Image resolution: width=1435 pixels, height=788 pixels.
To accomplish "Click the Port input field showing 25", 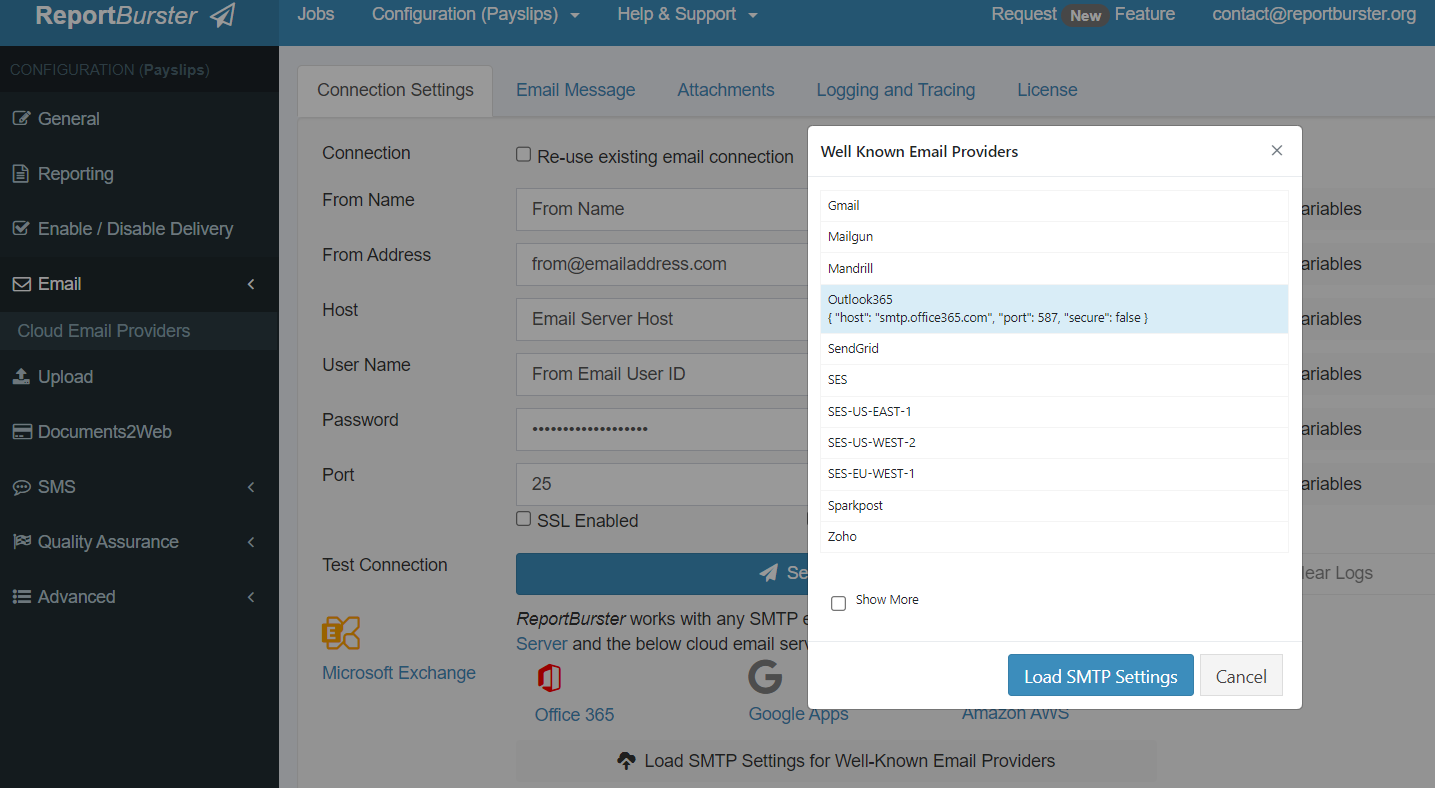I will tap(662, 484).
